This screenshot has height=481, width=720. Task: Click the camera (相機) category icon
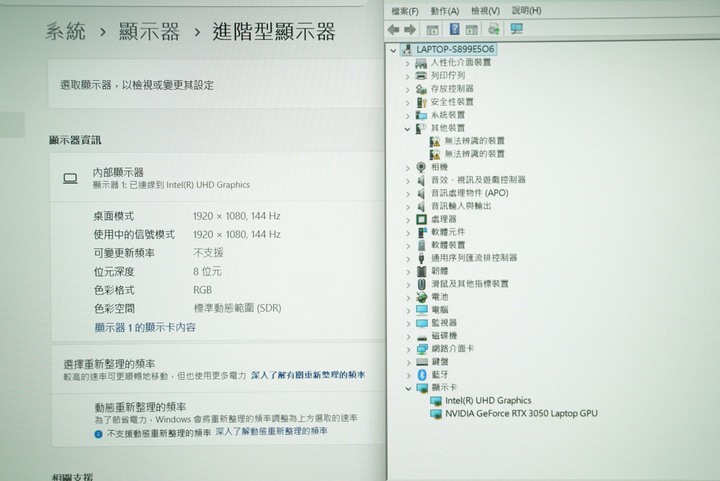421,167
